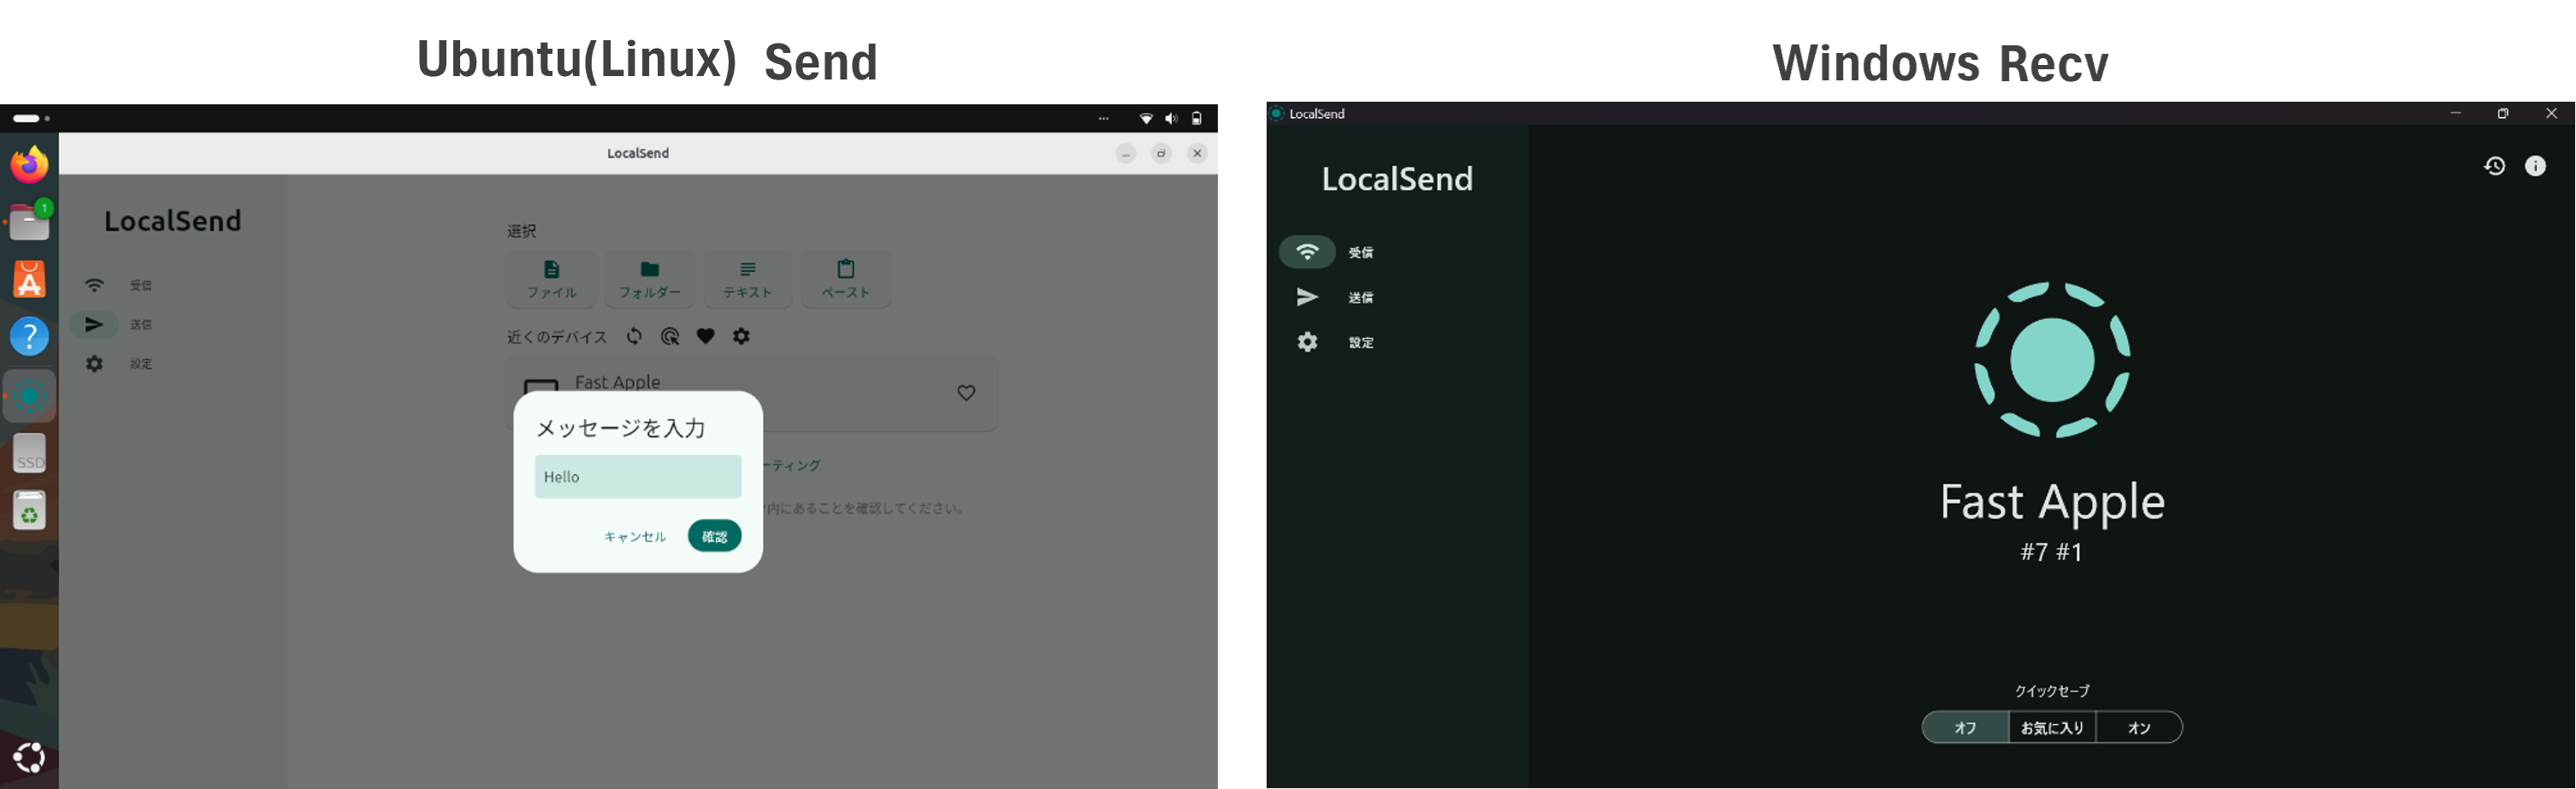Set quick save to オン

click(2139, 727)
